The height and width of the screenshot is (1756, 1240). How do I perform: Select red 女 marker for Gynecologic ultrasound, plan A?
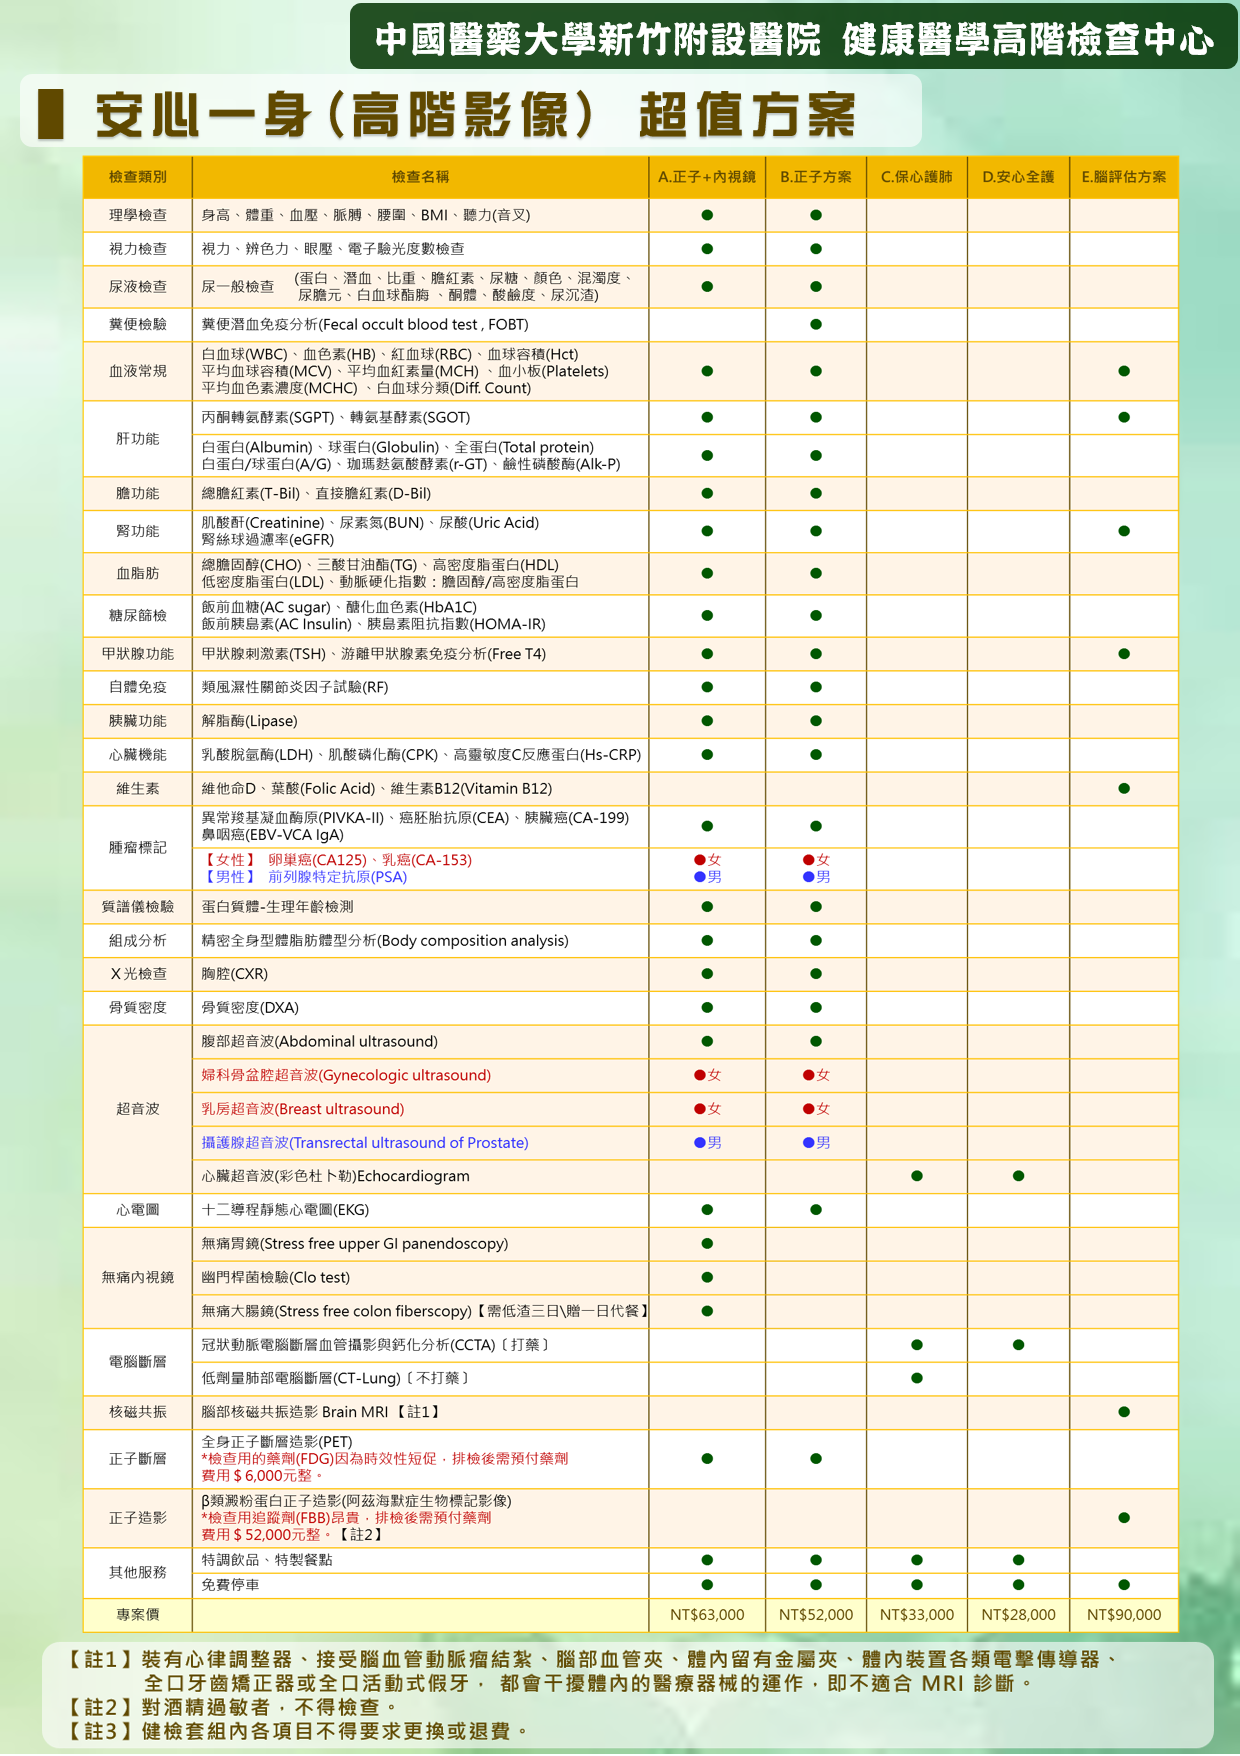[707, 1075]
